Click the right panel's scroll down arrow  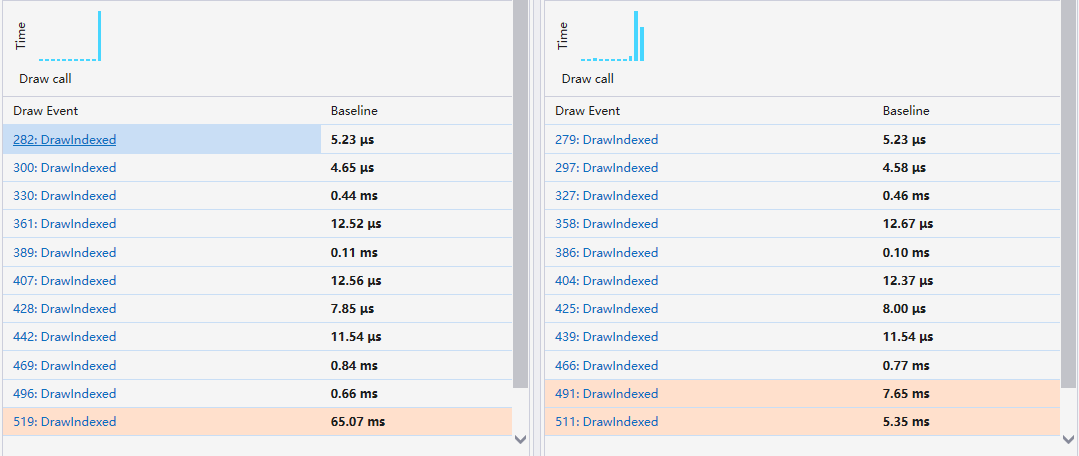point(1069,439)
